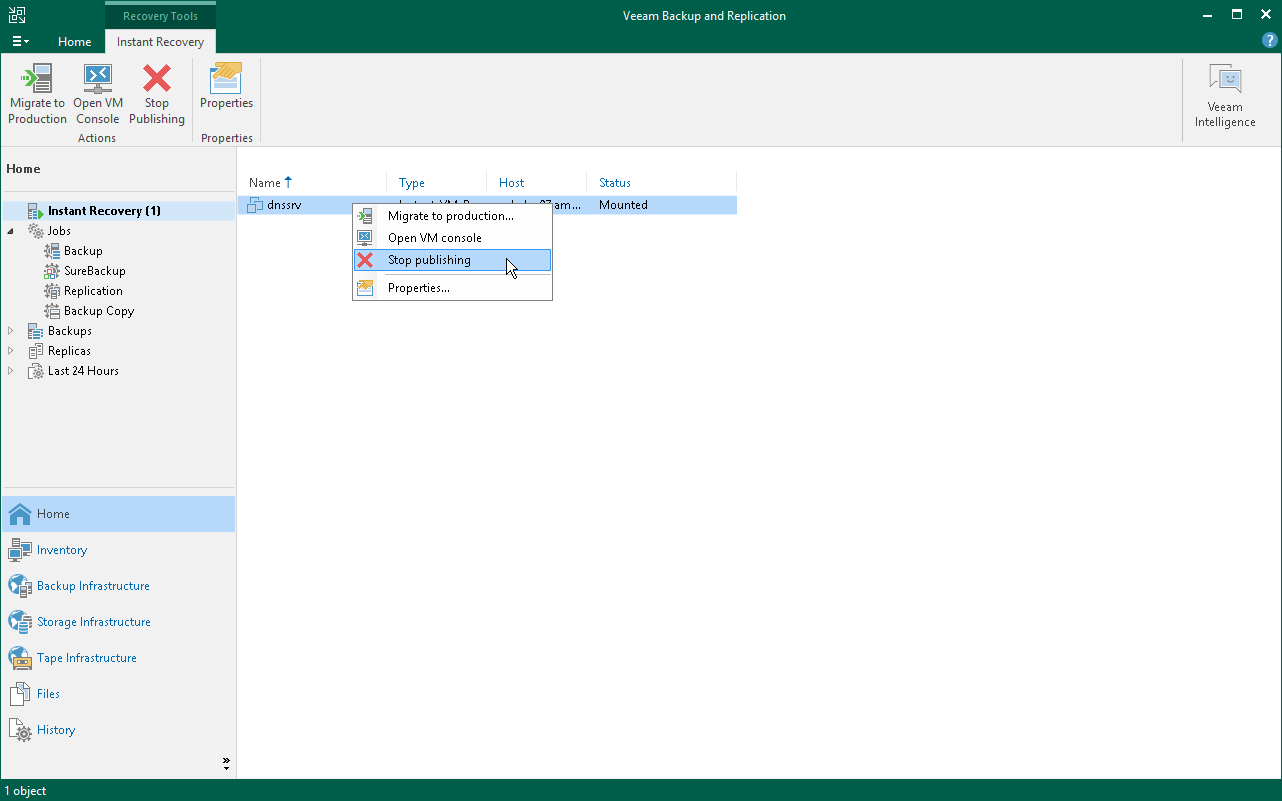The image size is (1282, 801).
Task: Collapse the Jobs tree node
Action: (x=10, y=230)
